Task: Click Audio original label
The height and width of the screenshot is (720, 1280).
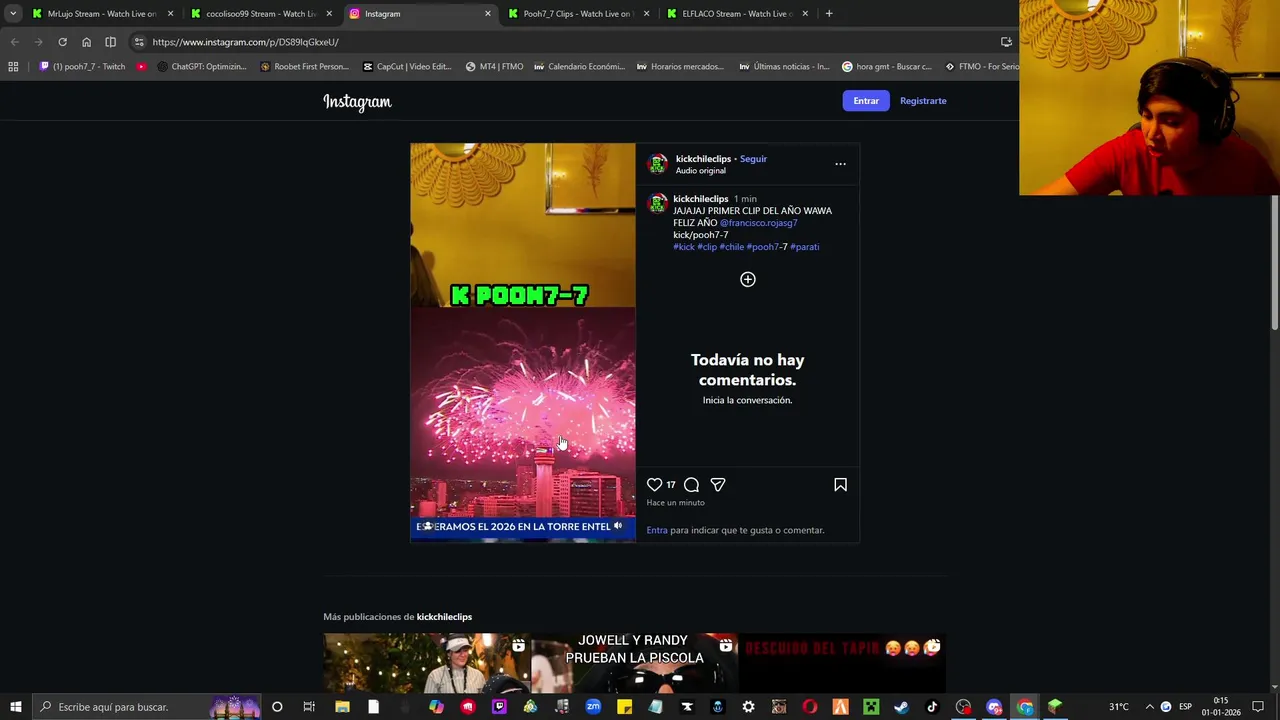Action: (x=701, y=171)
